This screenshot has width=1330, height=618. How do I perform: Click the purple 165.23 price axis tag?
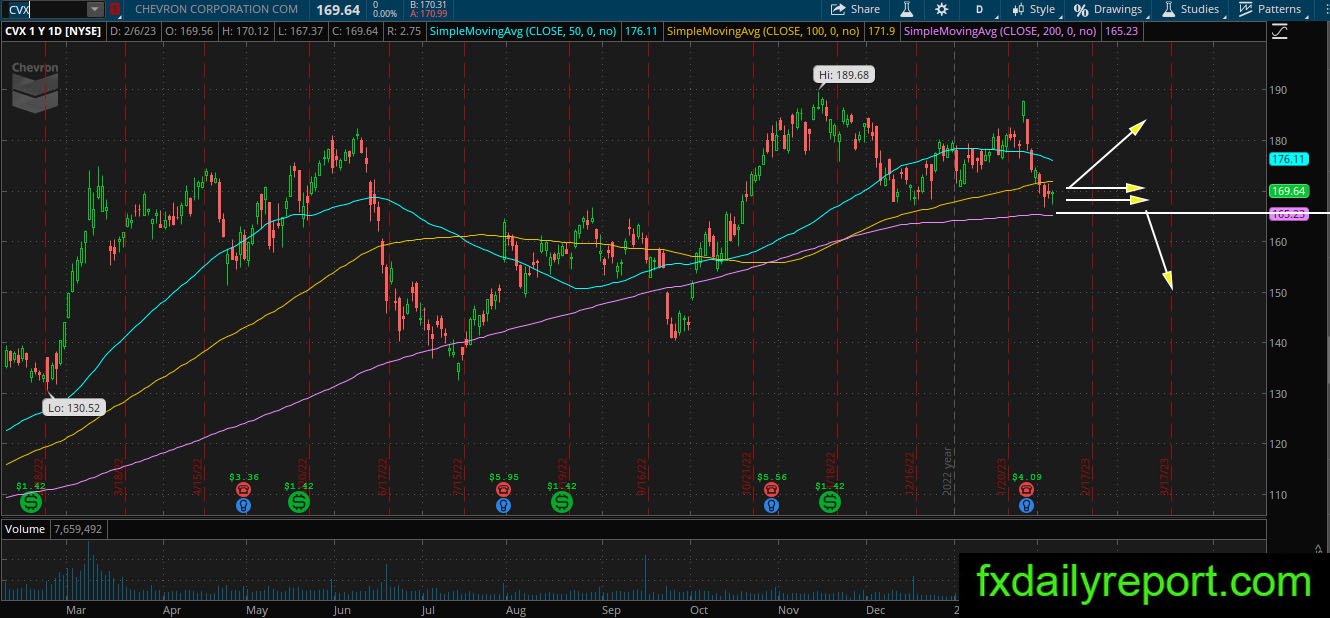(x=1288, y=214)
